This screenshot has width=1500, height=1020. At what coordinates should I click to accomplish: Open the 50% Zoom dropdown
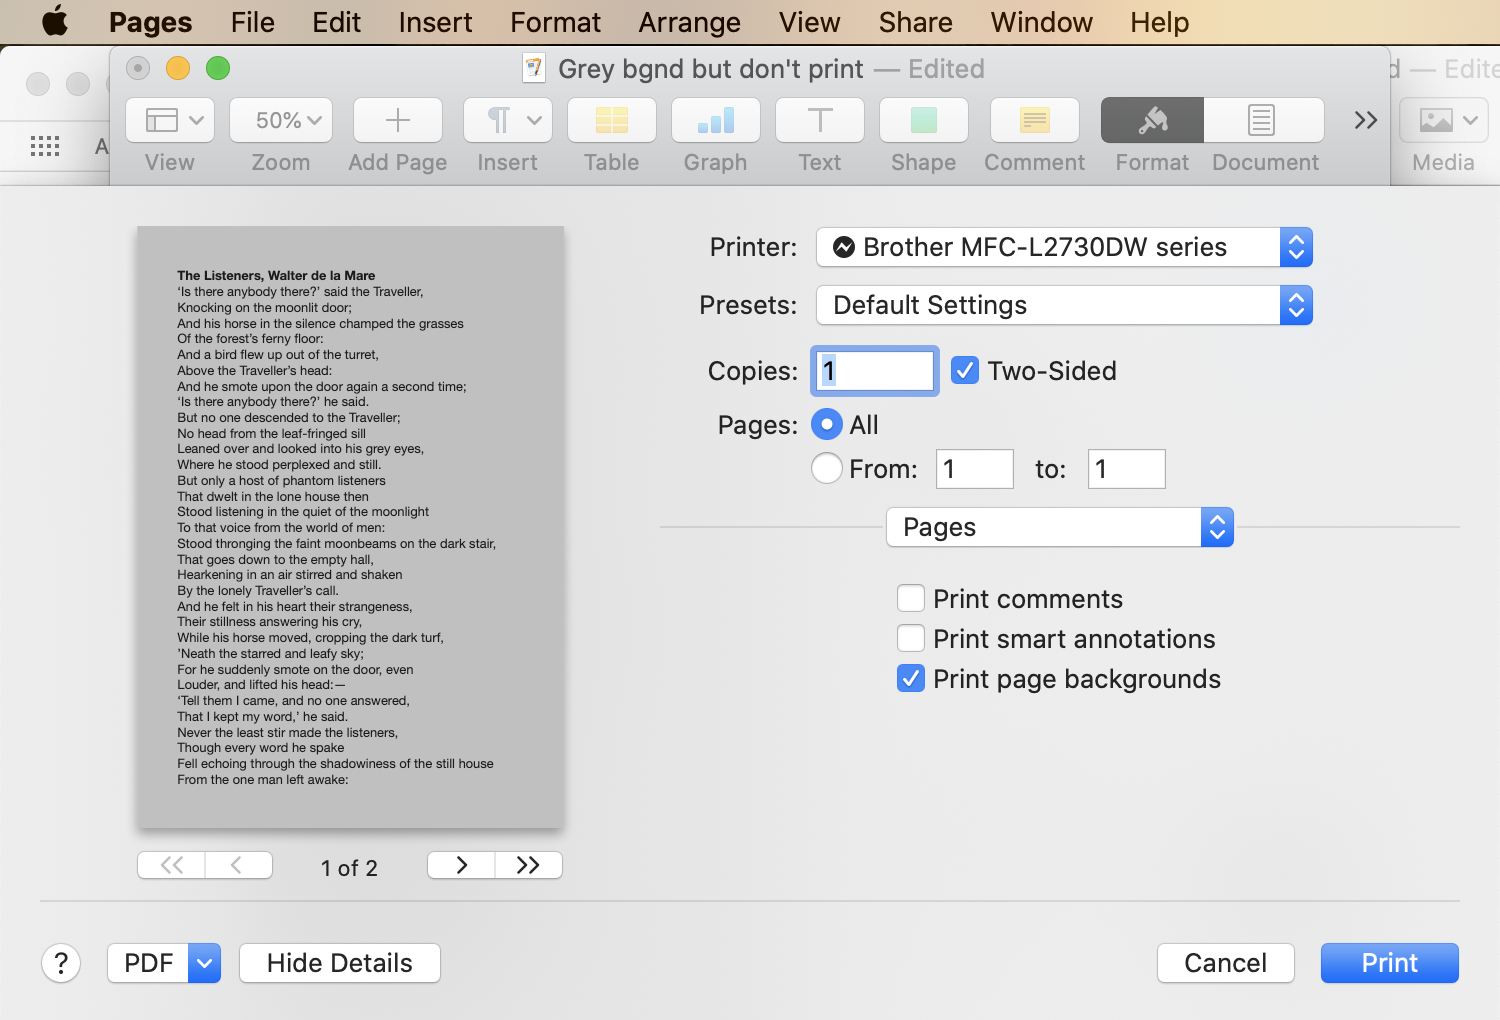click(x=281, y=121)
